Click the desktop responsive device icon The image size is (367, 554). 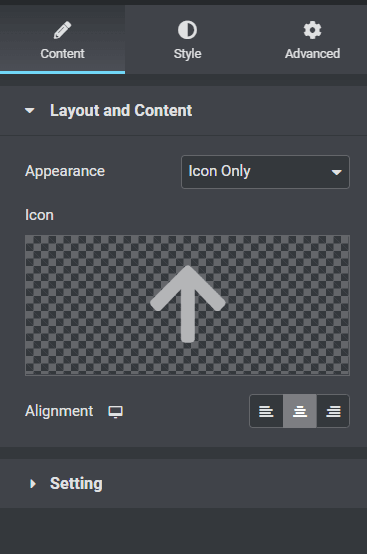coord(116,412)
